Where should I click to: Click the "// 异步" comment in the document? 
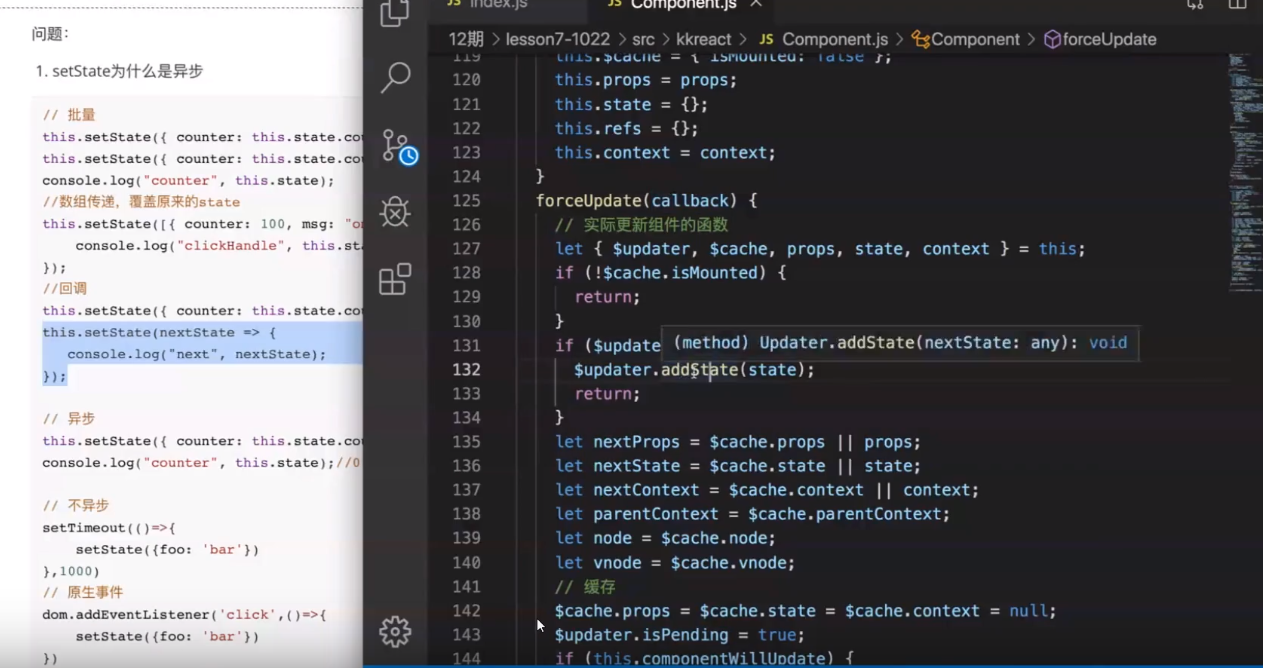(69, 419)
